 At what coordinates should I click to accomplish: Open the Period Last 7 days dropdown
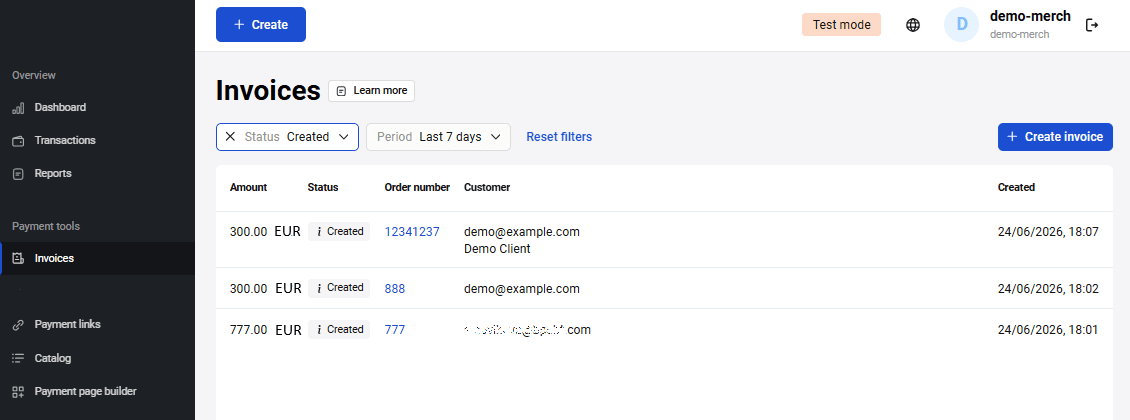pos(438,137)
